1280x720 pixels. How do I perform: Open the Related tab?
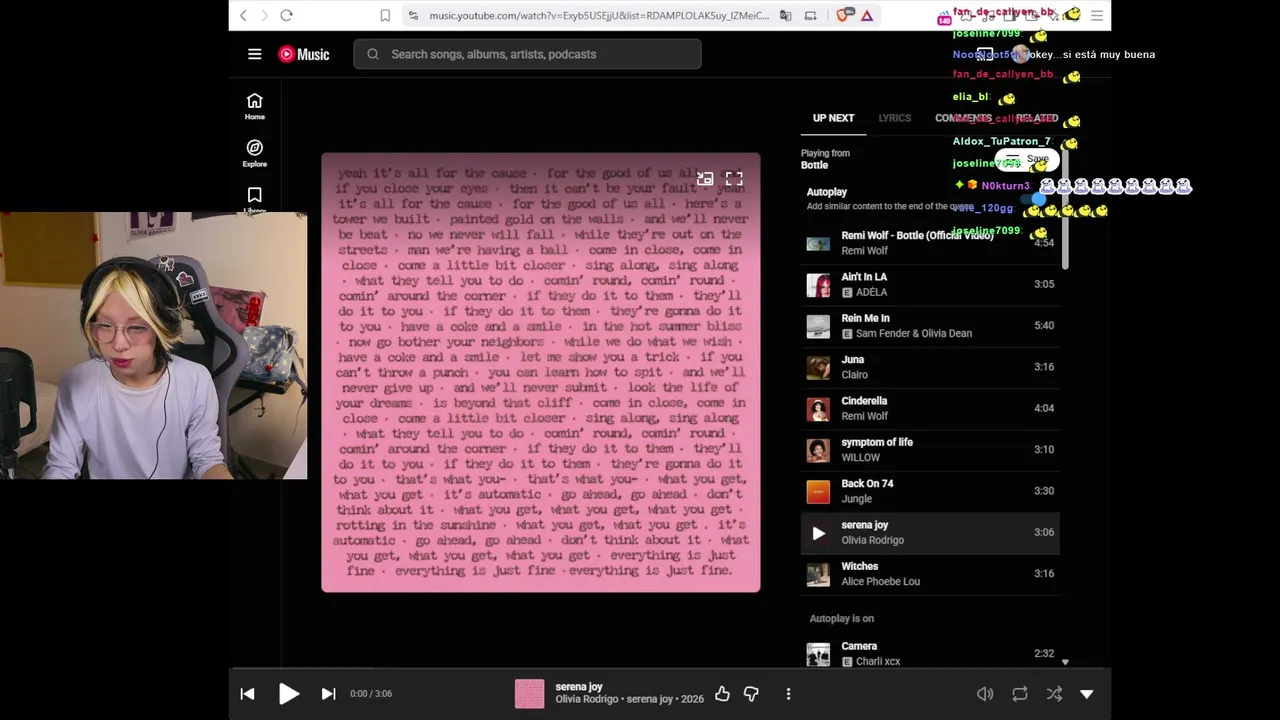click(x=1037, y=118)
